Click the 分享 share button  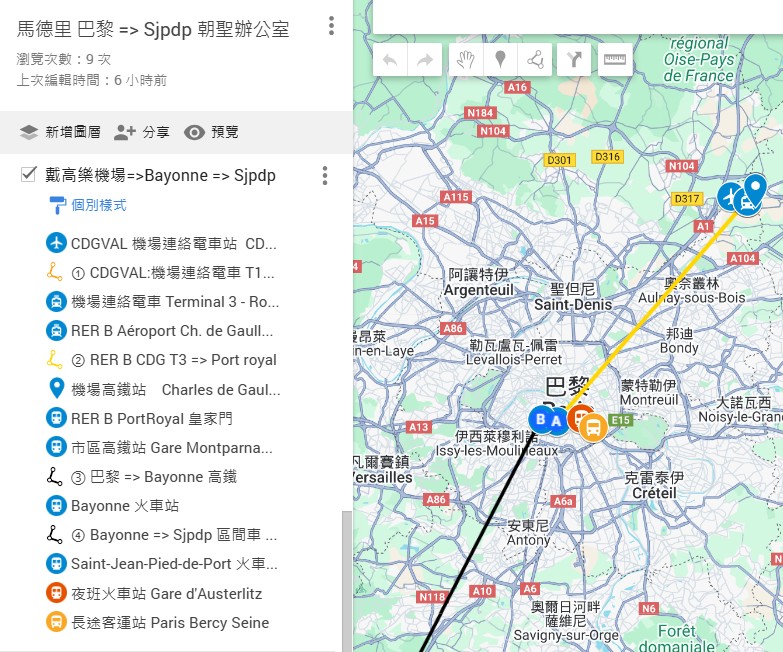pos(142,132)
